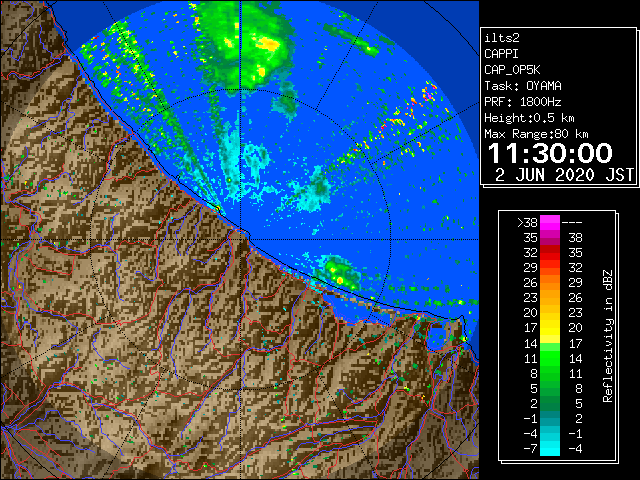This screenshot has height=480, width=640.
Task: Click the "Reflectivity in dBZ" legend title
Action: pos(608,336)
